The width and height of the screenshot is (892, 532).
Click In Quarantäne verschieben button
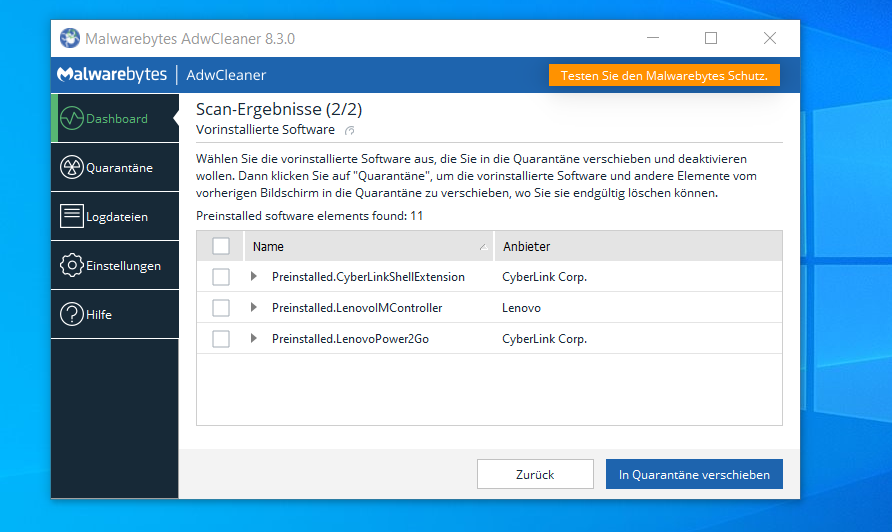[x=694, y=474]
